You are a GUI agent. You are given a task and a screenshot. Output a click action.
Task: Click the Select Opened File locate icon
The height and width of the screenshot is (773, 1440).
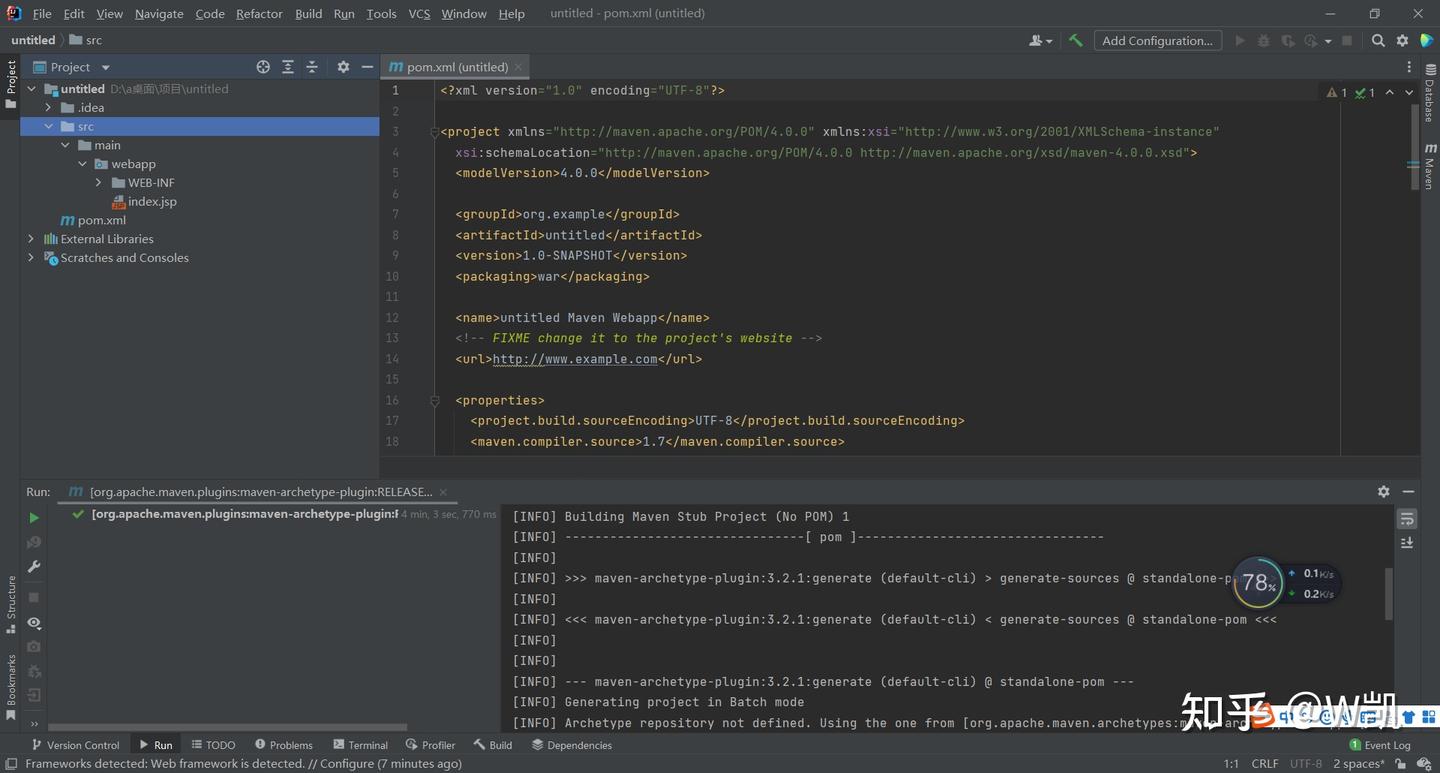pyautogui.click(x=263, y=67)
